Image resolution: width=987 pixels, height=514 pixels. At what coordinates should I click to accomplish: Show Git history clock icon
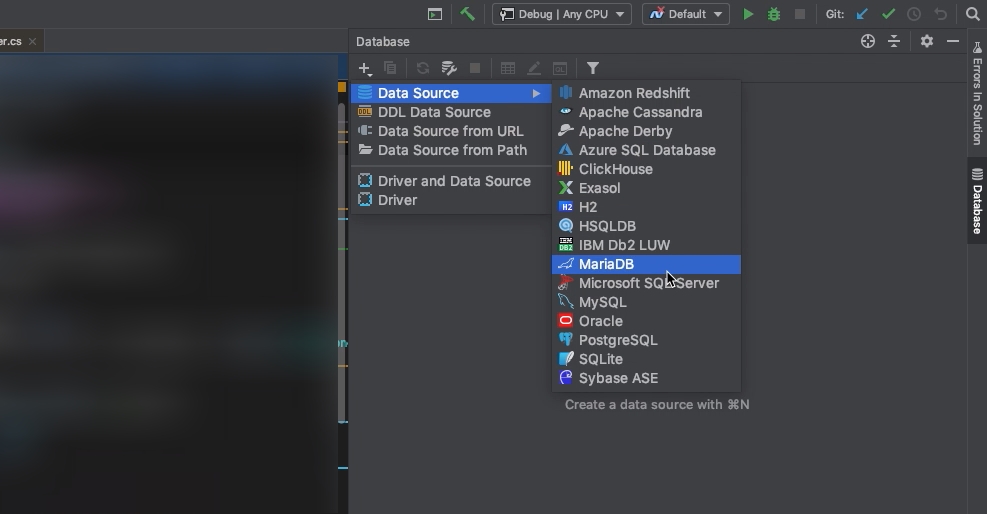tap(914, 14)
